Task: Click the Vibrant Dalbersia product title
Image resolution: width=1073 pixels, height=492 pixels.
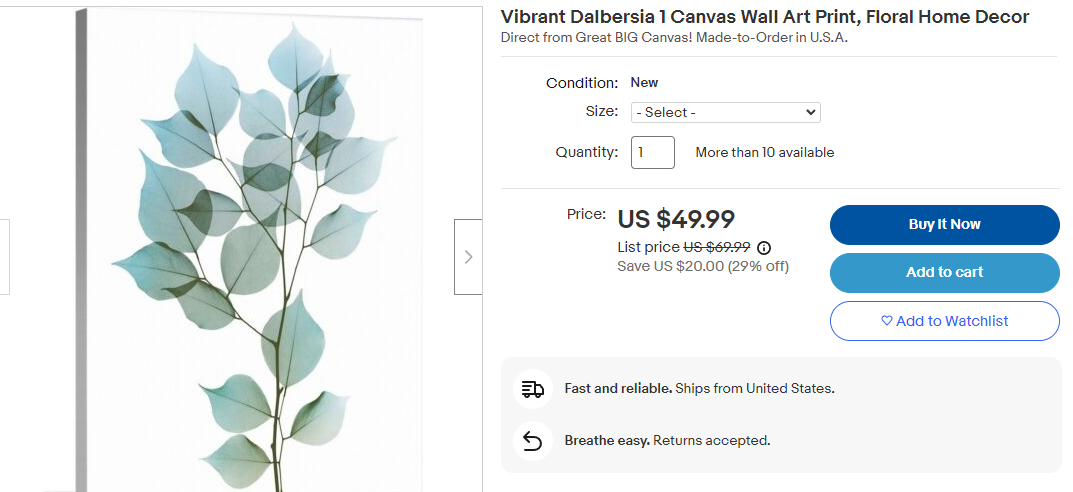Action: pyautogui.click(x=764, y=17)
